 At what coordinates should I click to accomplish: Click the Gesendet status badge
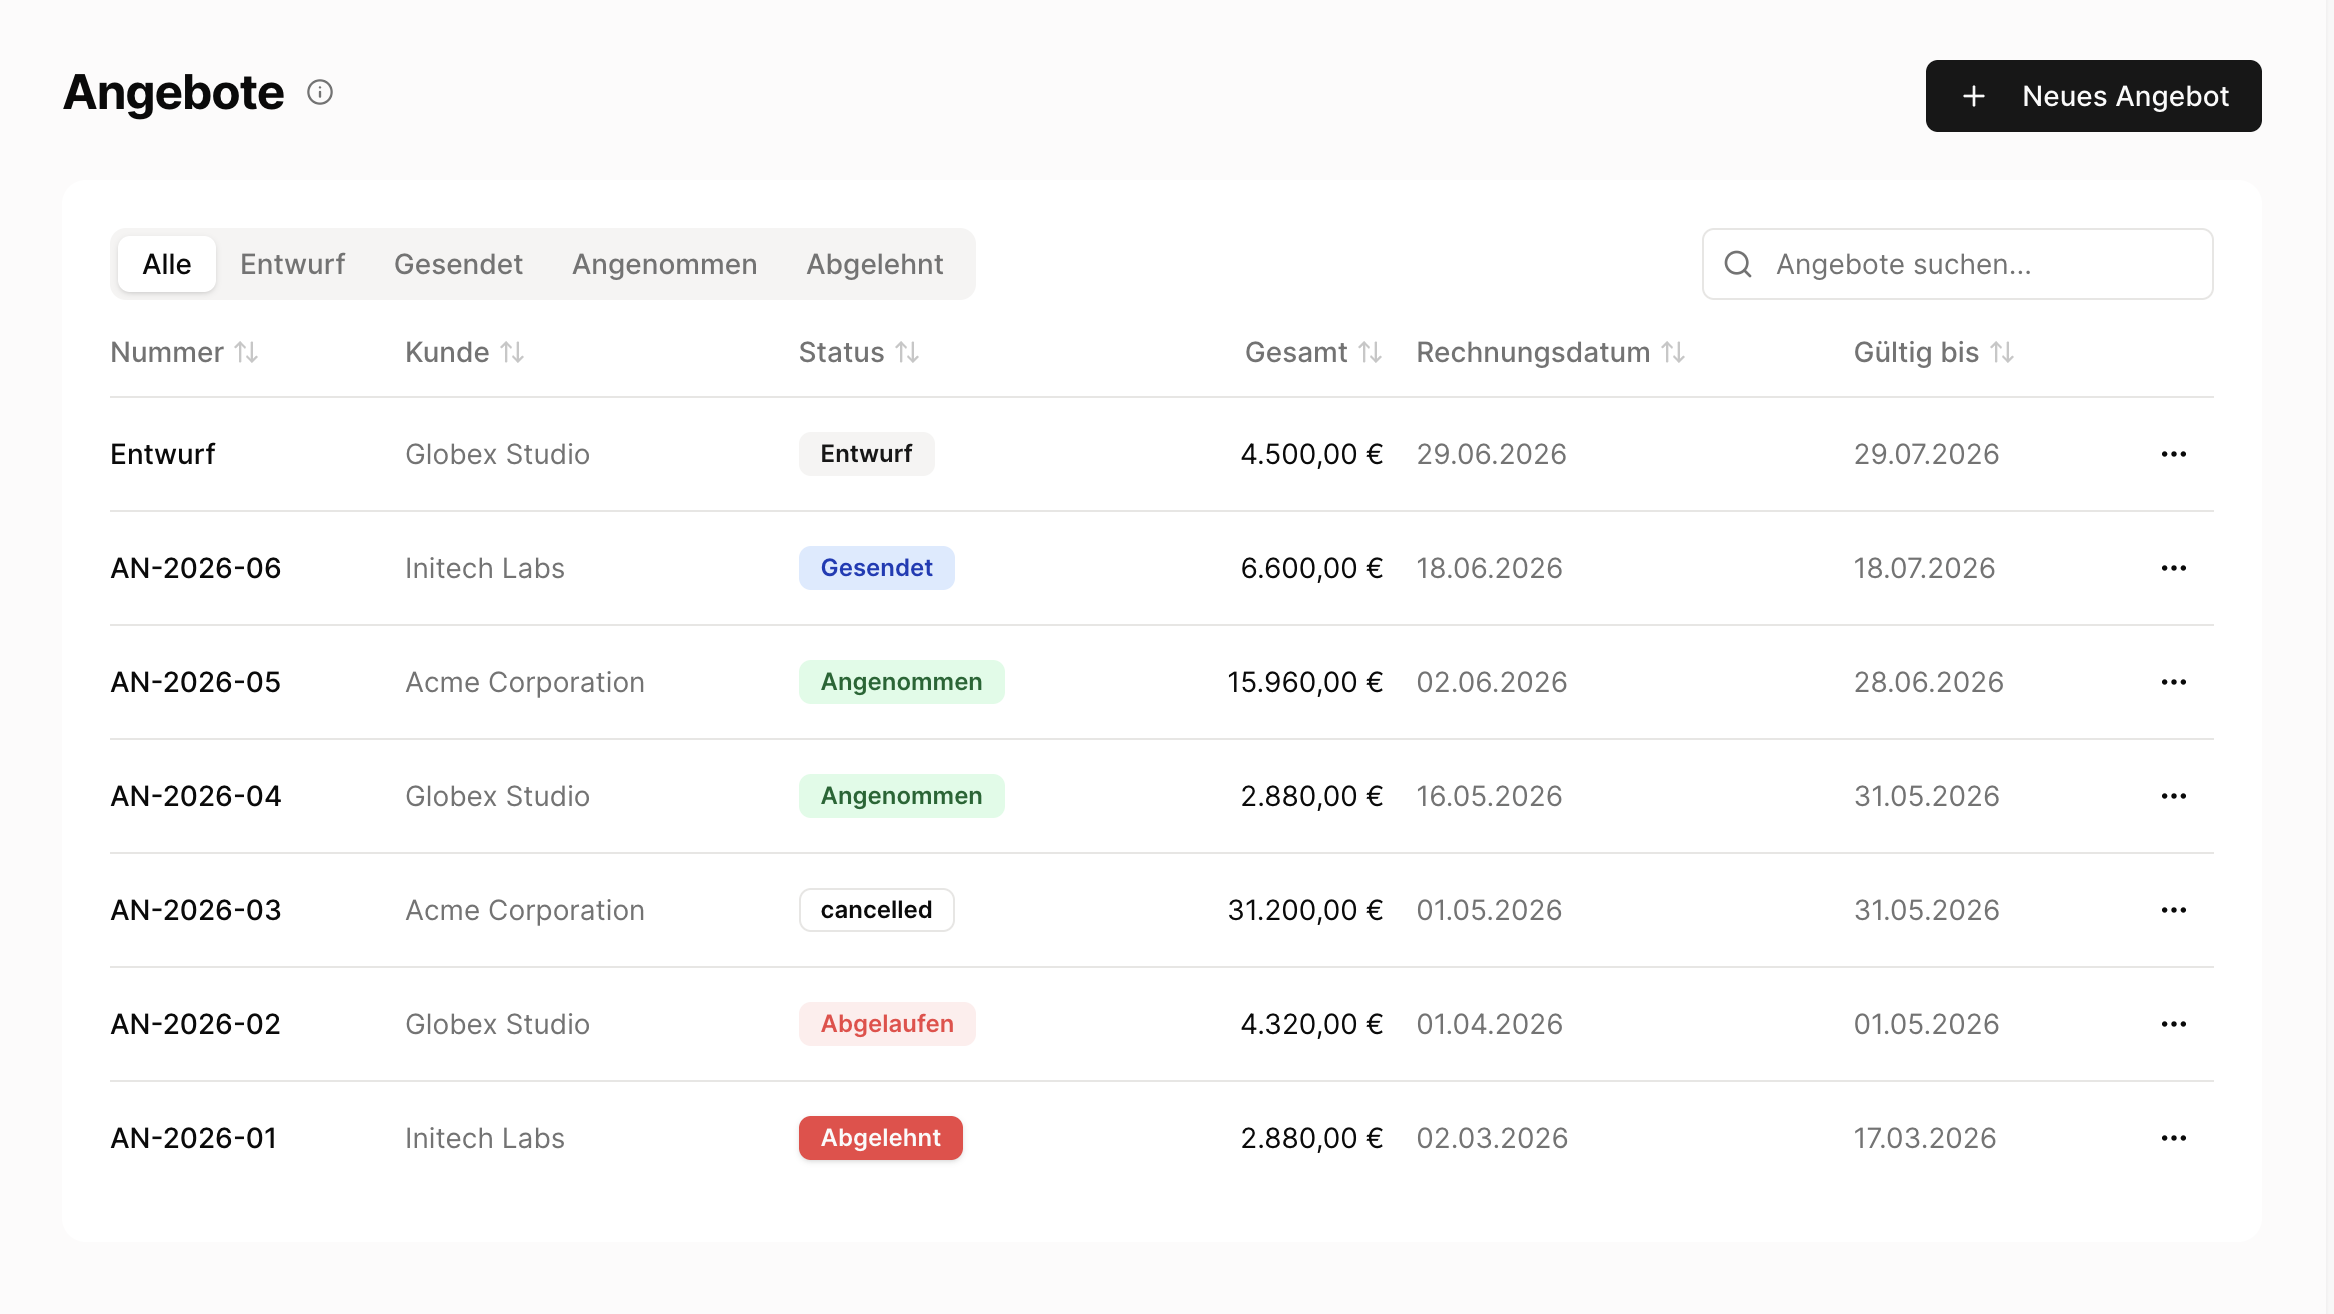point(876,568)
